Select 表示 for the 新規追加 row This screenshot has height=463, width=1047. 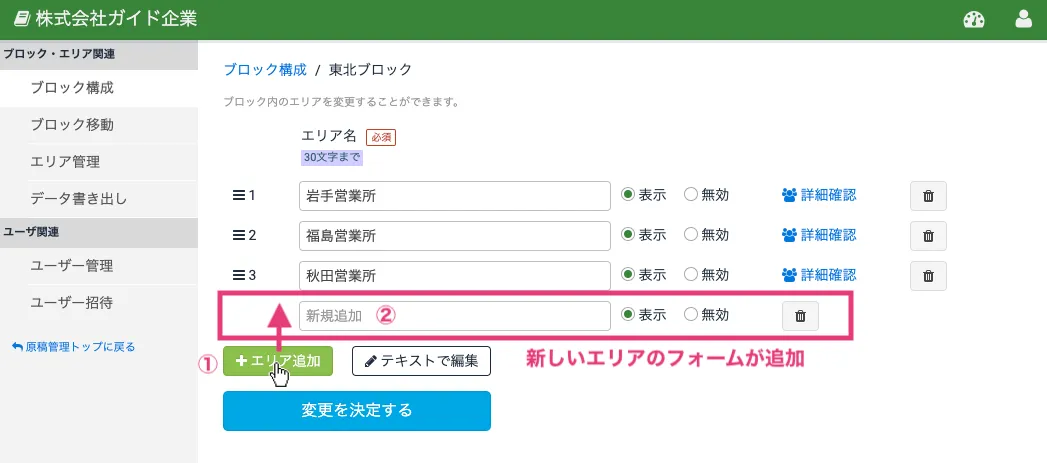pyautogui.click(x=628, y=315)
